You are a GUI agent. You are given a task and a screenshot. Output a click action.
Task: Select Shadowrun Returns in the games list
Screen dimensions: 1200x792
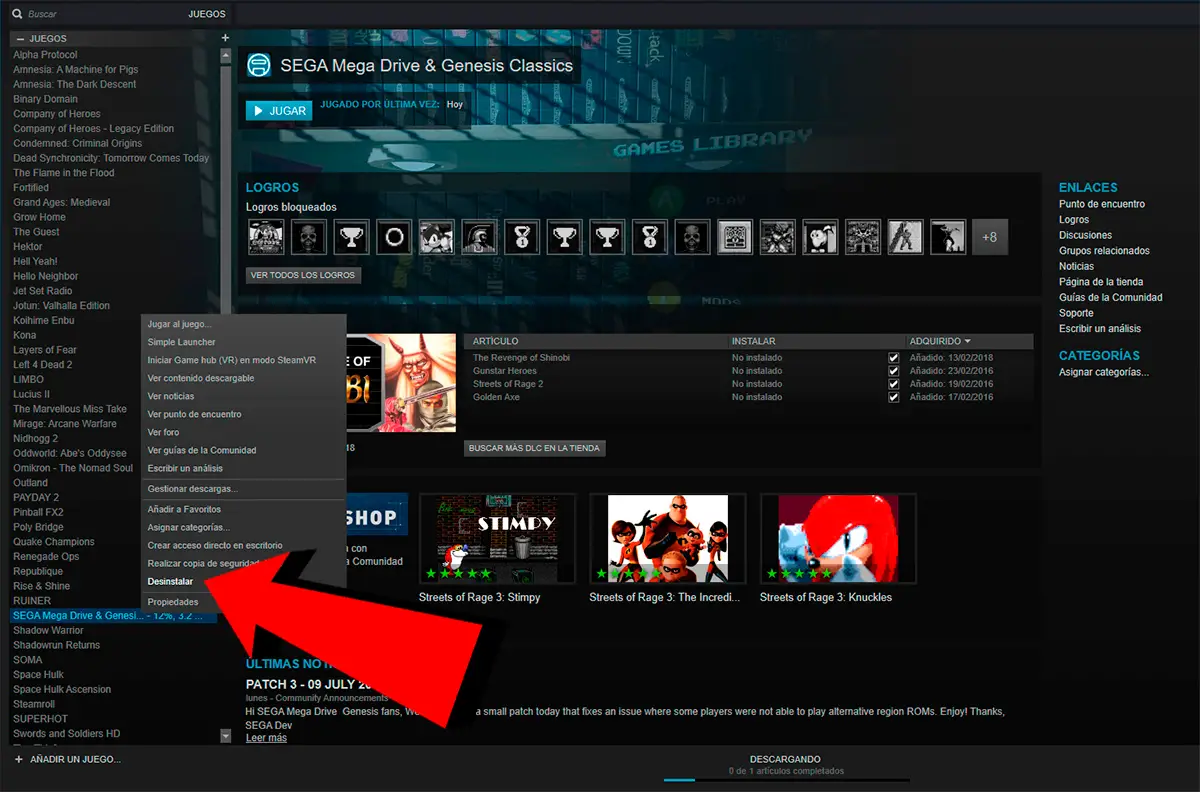point(57,645)
